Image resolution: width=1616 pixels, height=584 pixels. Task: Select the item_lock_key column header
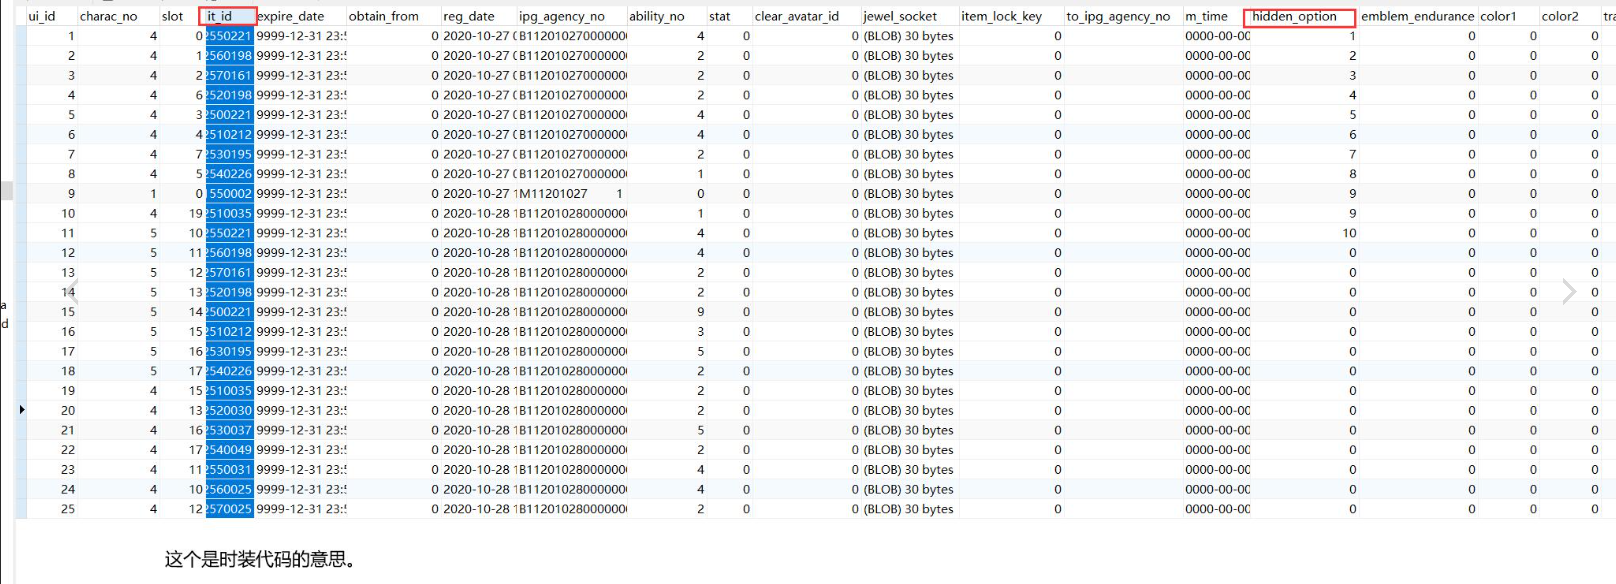(x=1001, y=16)
